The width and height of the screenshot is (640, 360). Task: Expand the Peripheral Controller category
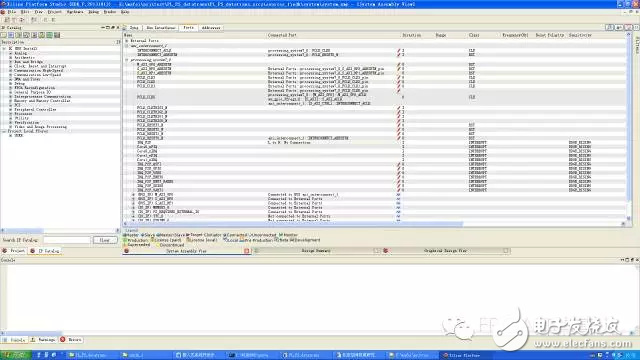(x=10, y=110)
